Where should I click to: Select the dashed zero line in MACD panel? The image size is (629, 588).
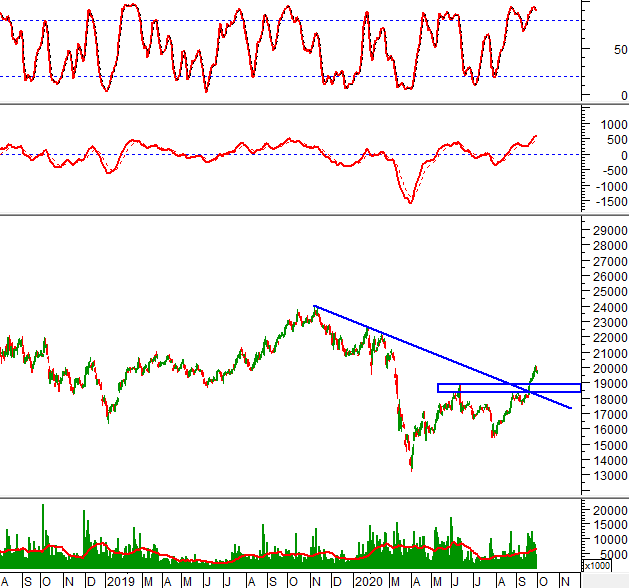pos(250,154)
